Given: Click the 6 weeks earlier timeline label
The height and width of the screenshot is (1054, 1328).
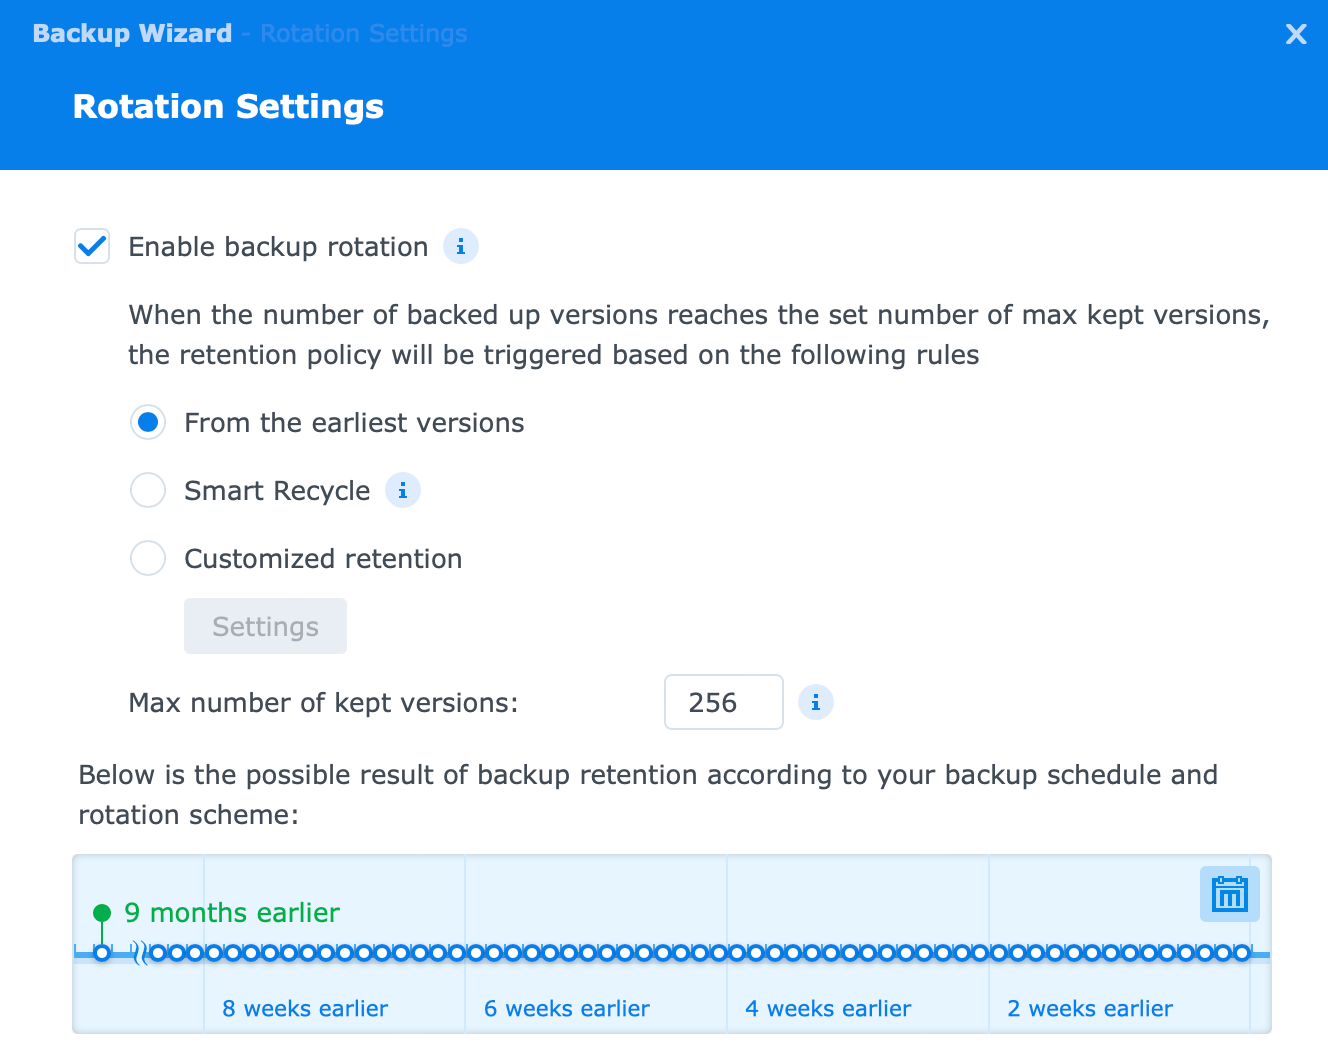Looking at the screenshot, I should 567,1008.
